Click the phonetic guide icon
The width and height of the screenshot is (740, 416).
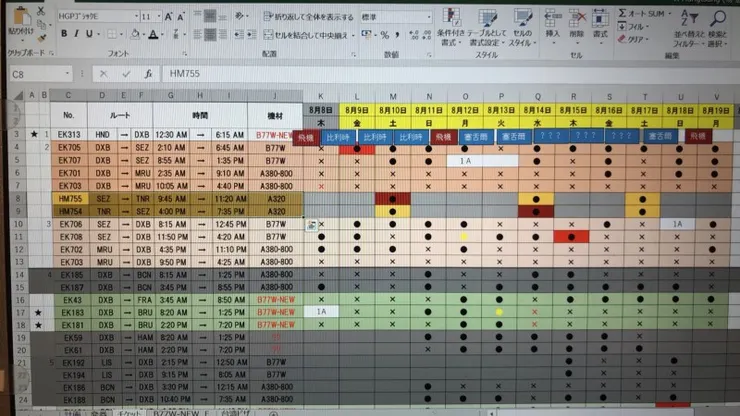(x=176, y=34)
